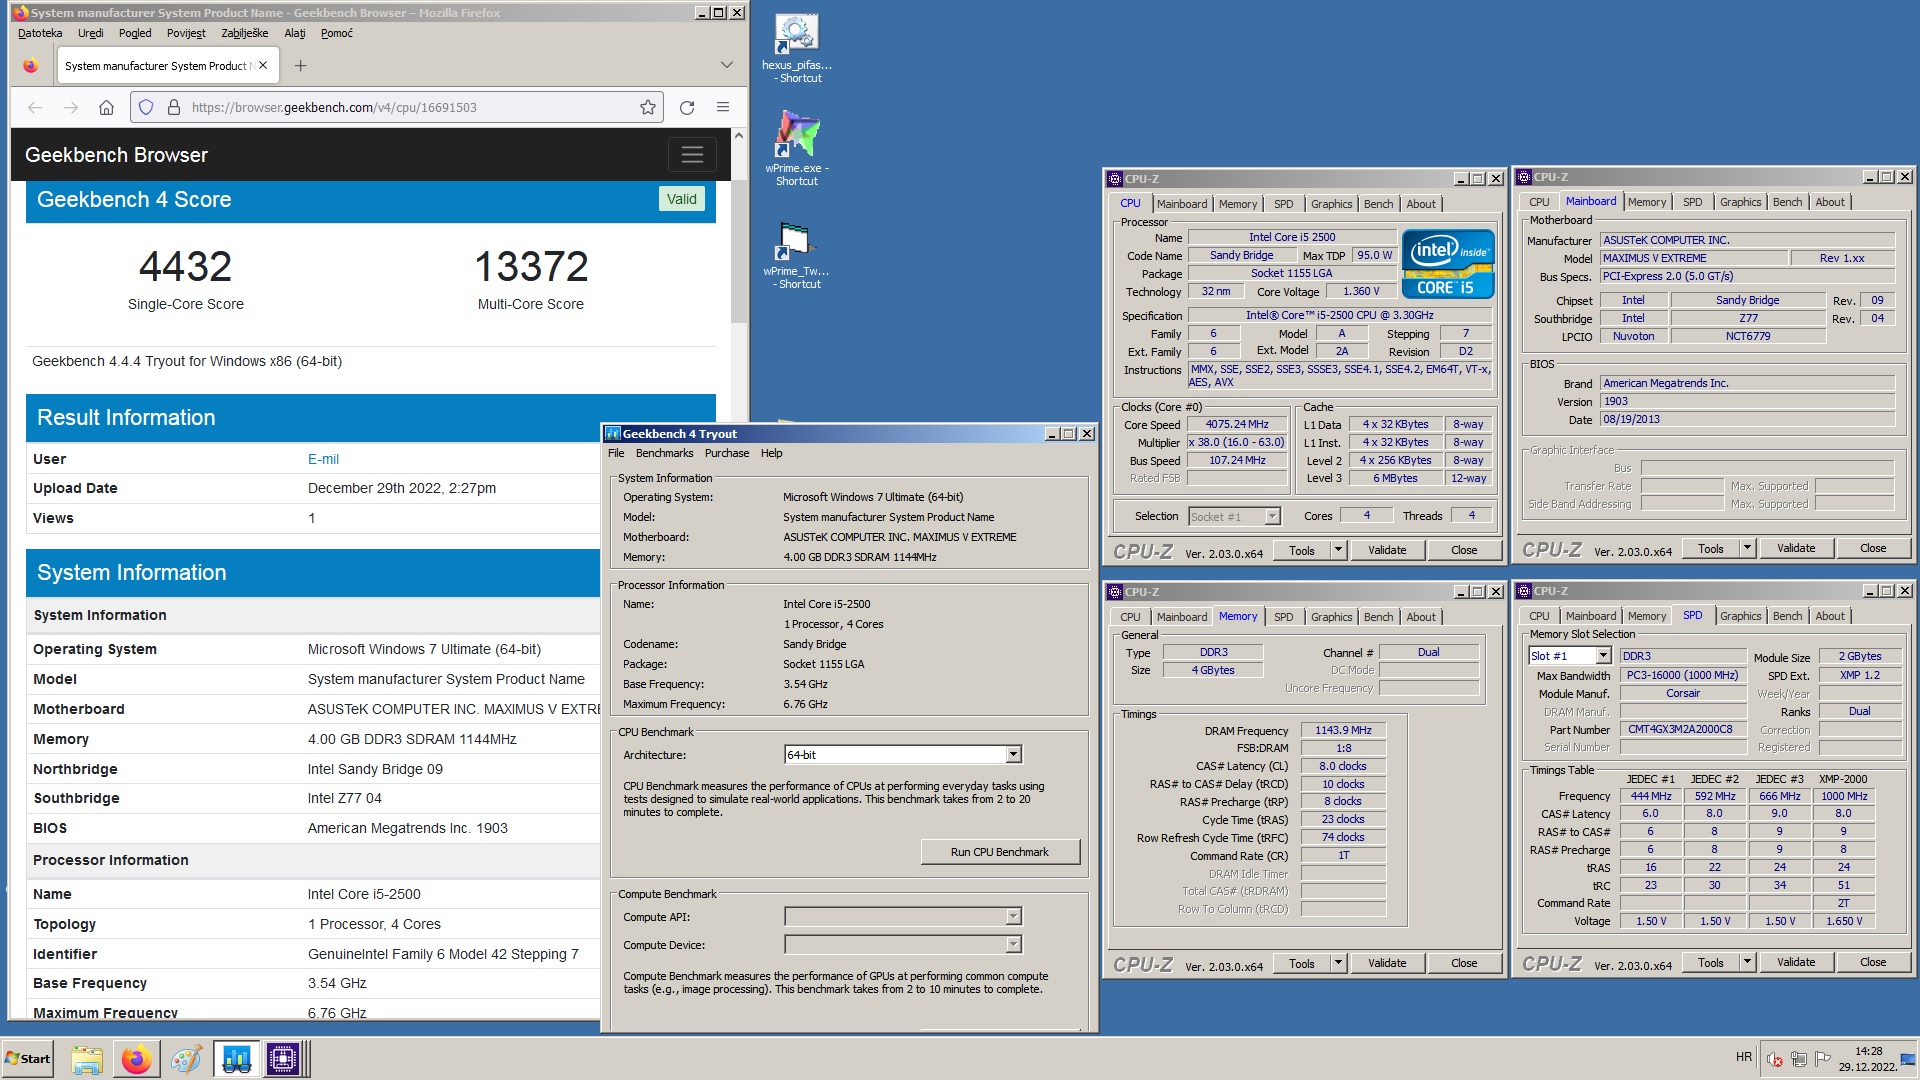Open the Architecture 64-bit dropdown
This screenshot has width=1920, height=1080.
1013,755
